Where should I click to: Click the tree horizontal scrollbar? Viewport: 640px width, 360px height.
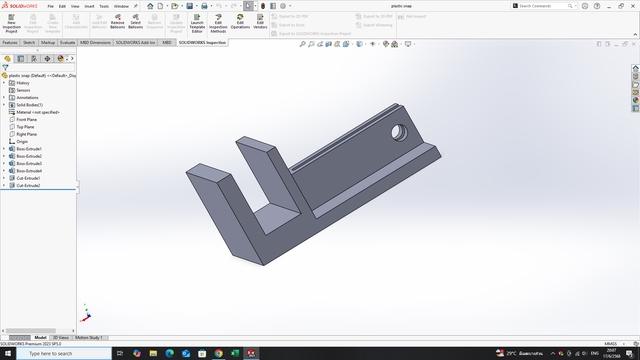[31, 331]
